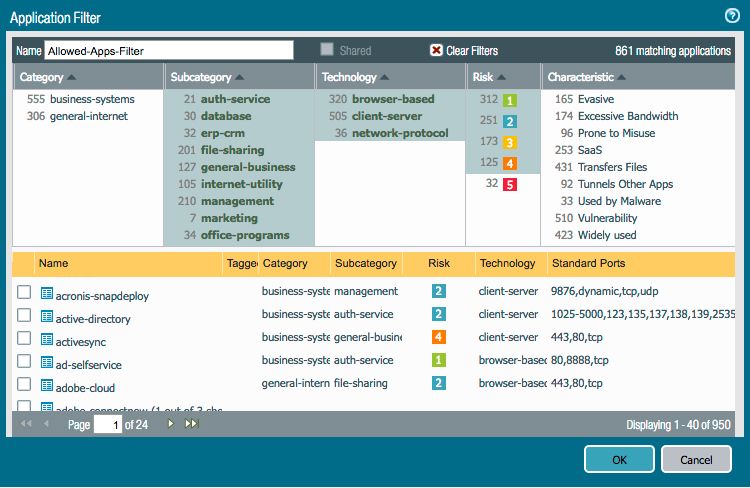Viewport: 750px width, 488px height.
Task: Sort filters by Technology header
Action: [390, 77]
